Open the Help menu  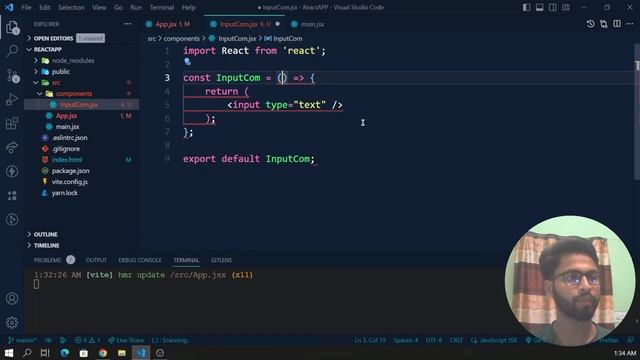pyautogui.click(x=189, y=7)
